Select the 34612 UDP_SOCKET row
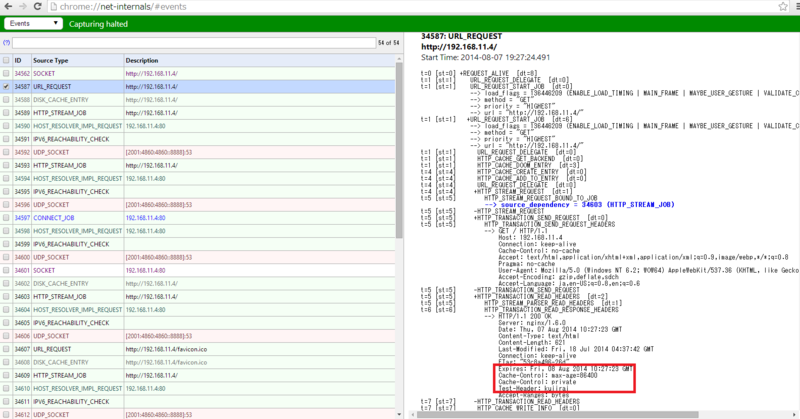 197,414
